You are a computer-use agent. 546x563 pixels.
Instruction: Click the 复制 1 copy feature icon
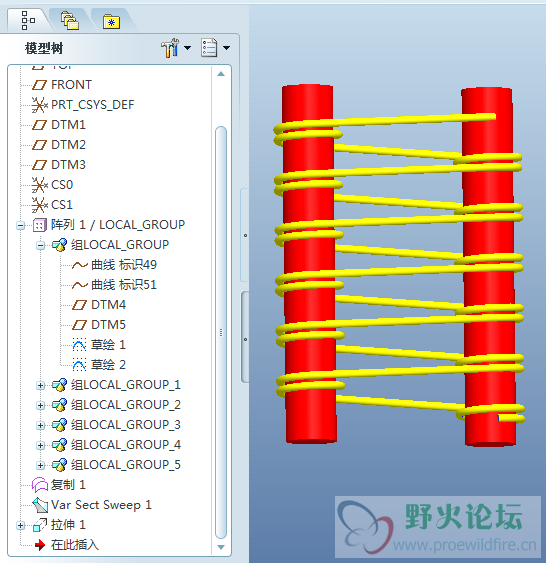pyautogui.click(x=40, y=485)
